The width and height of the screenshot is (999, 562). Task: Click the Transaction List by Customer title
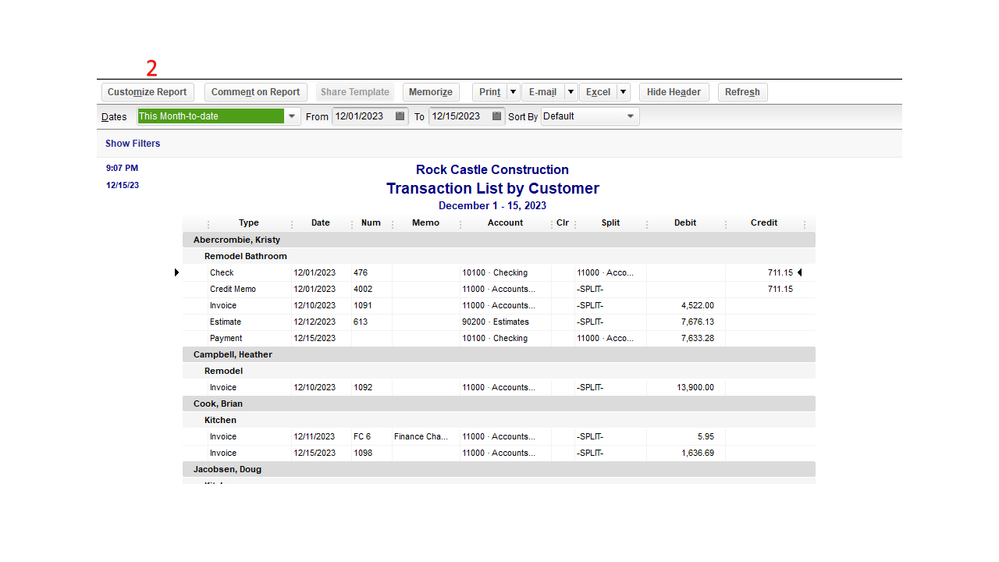(492, 189)
